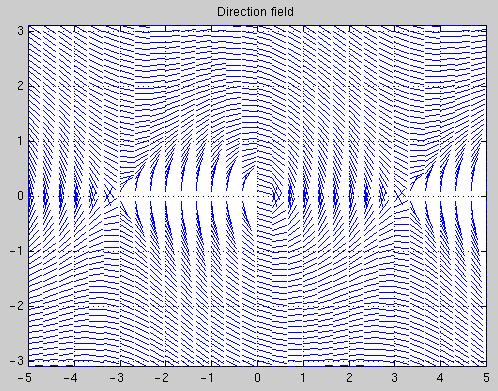Image resolution: width=498 pixels, height=391 pixels.
Task: Click the y-axis tick label -2
Action: tap(17, 306)
